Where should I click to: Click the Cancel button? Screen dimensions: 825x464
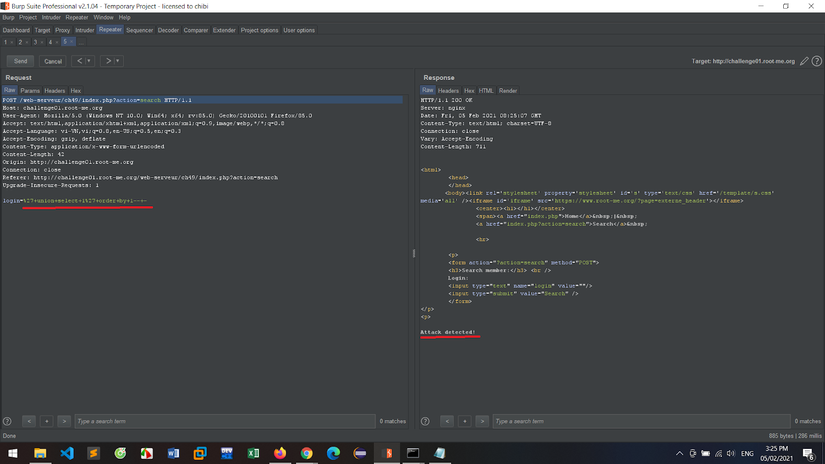click(53, 61)
